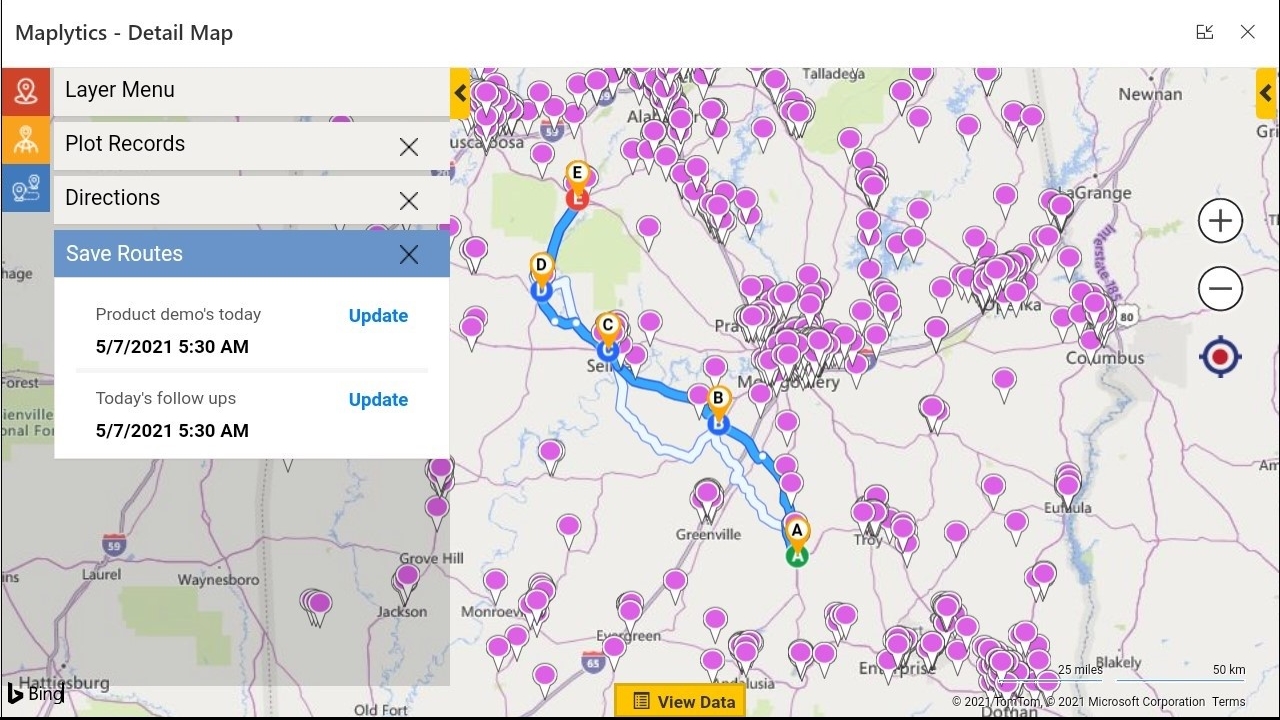Image resolution: width=1280 pixels, height=720 pixels.
Task: Close the Save Routes panel
Action: (x=409, y=254)
